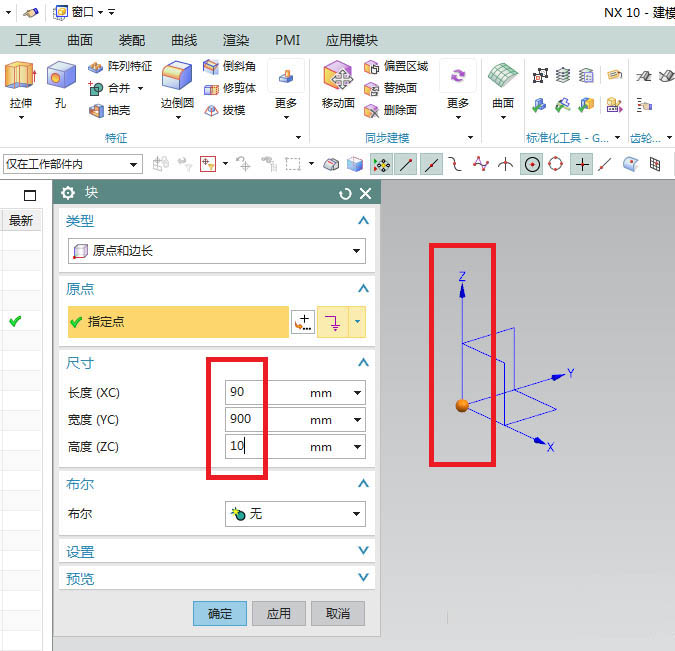
Task: Toggle the quadrant point snap icon
Action: (556, 164)
